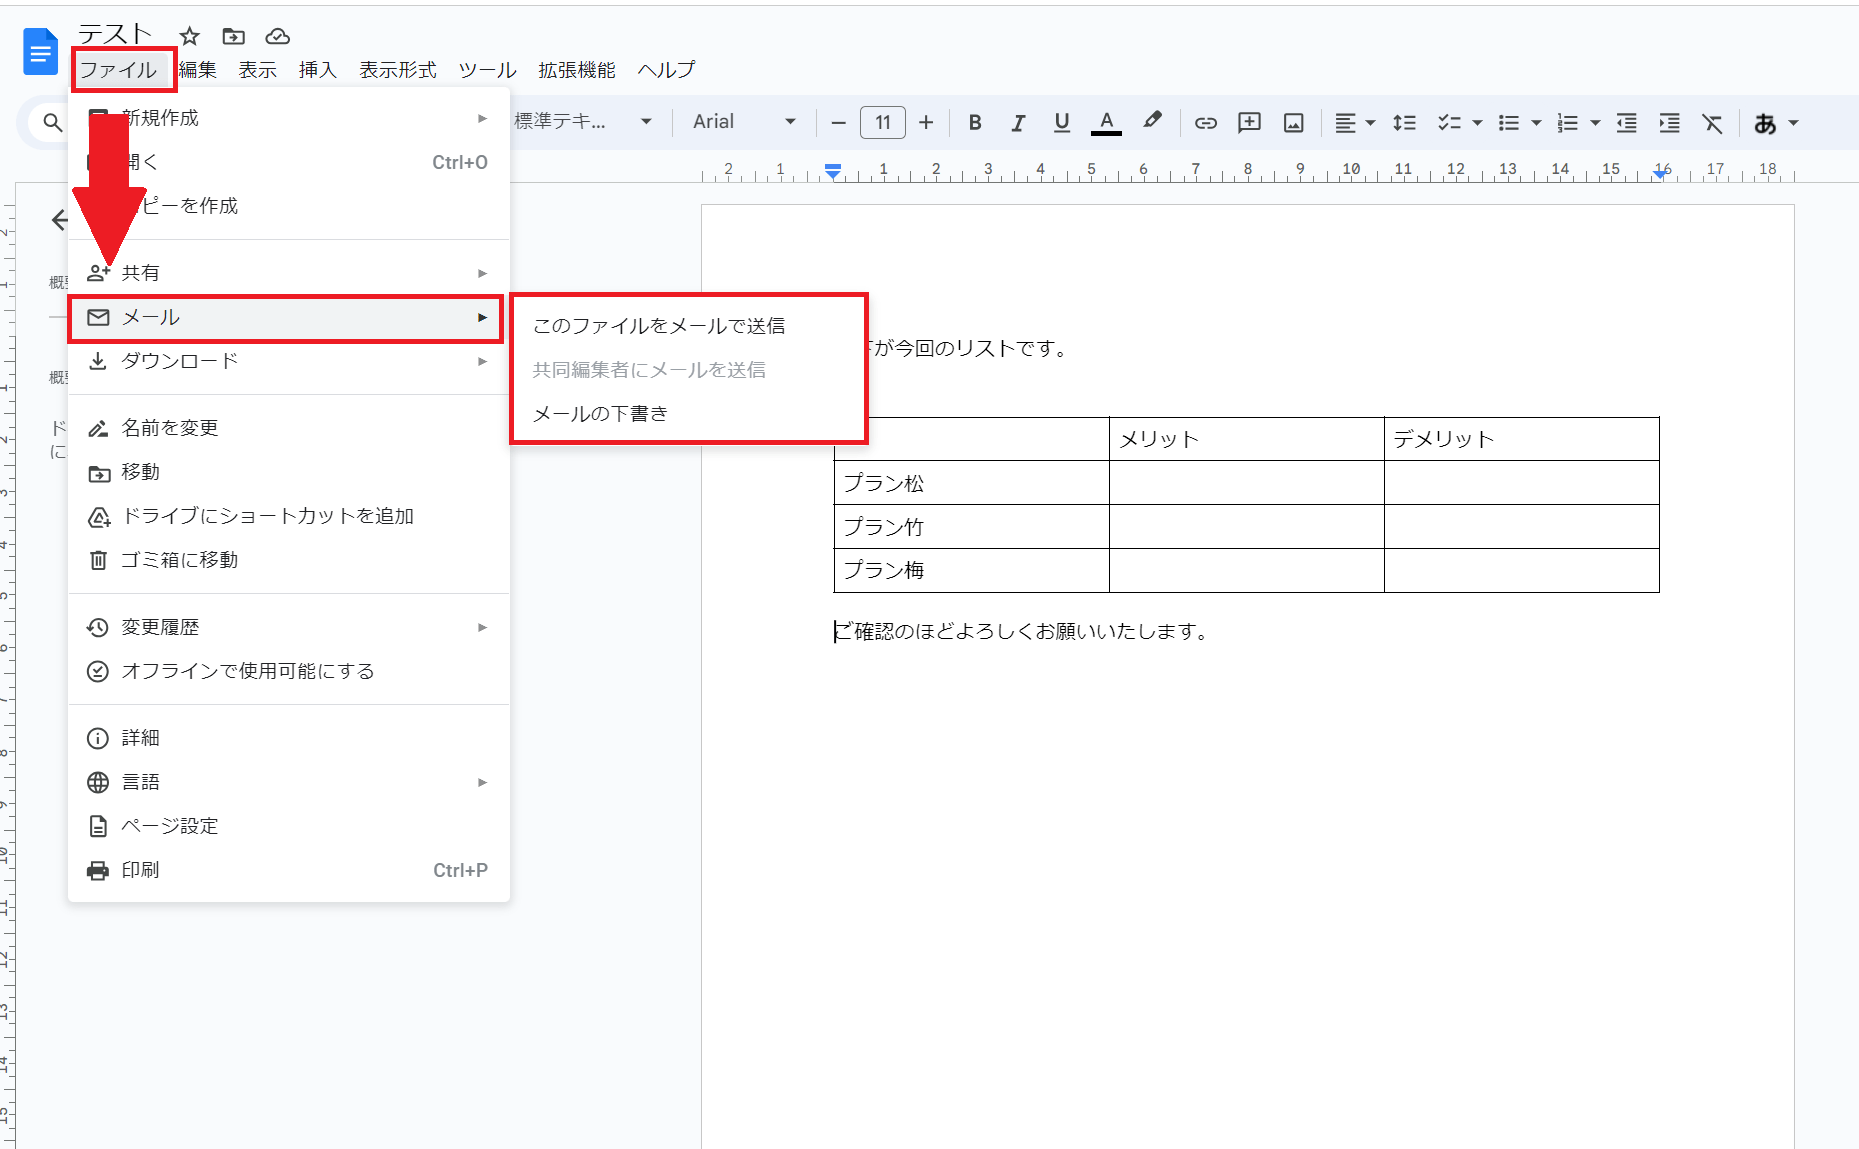This screenshot has width=1859, height=1149.
Task: Toggle italic text formatting
Action: coord(1018,122)
